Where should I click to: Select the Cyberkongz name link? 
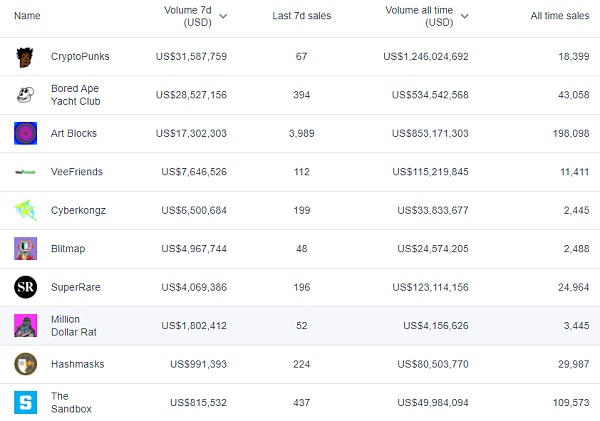(x=78, y=210)
